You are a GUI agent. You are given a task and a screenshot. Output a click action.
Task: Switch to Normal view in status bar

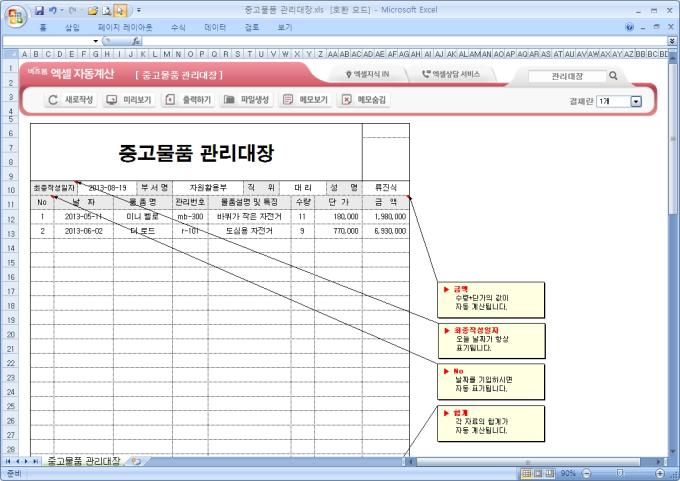tap(526, 473)
